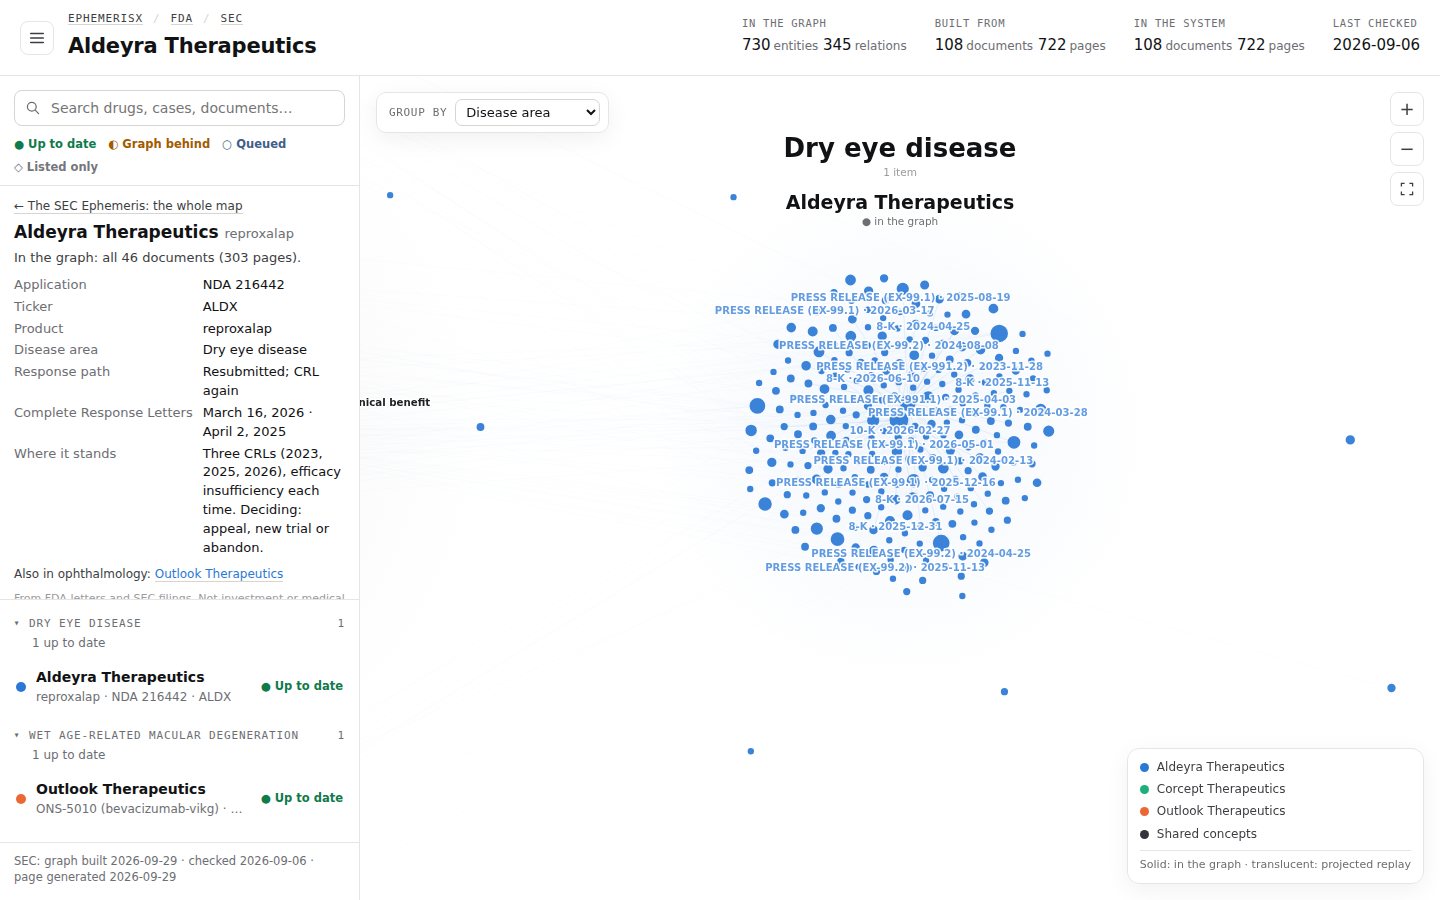This screenshot has width=1440, height=900.
Task: Toggle the Queued filter
Action: pyautogui.click(x=254, y=144)
